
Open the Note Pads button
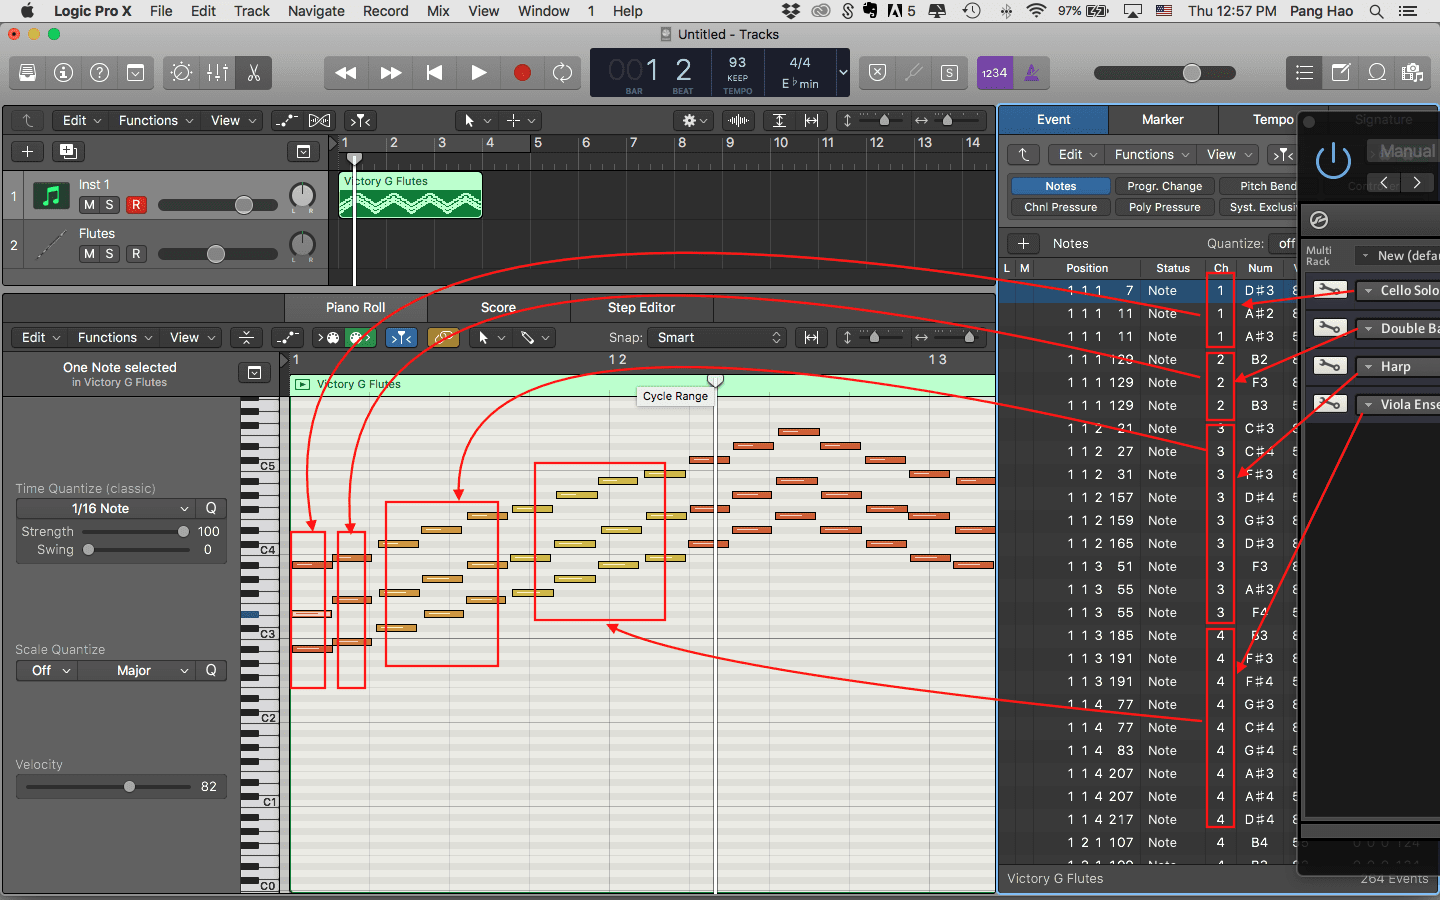[1341, 73]
